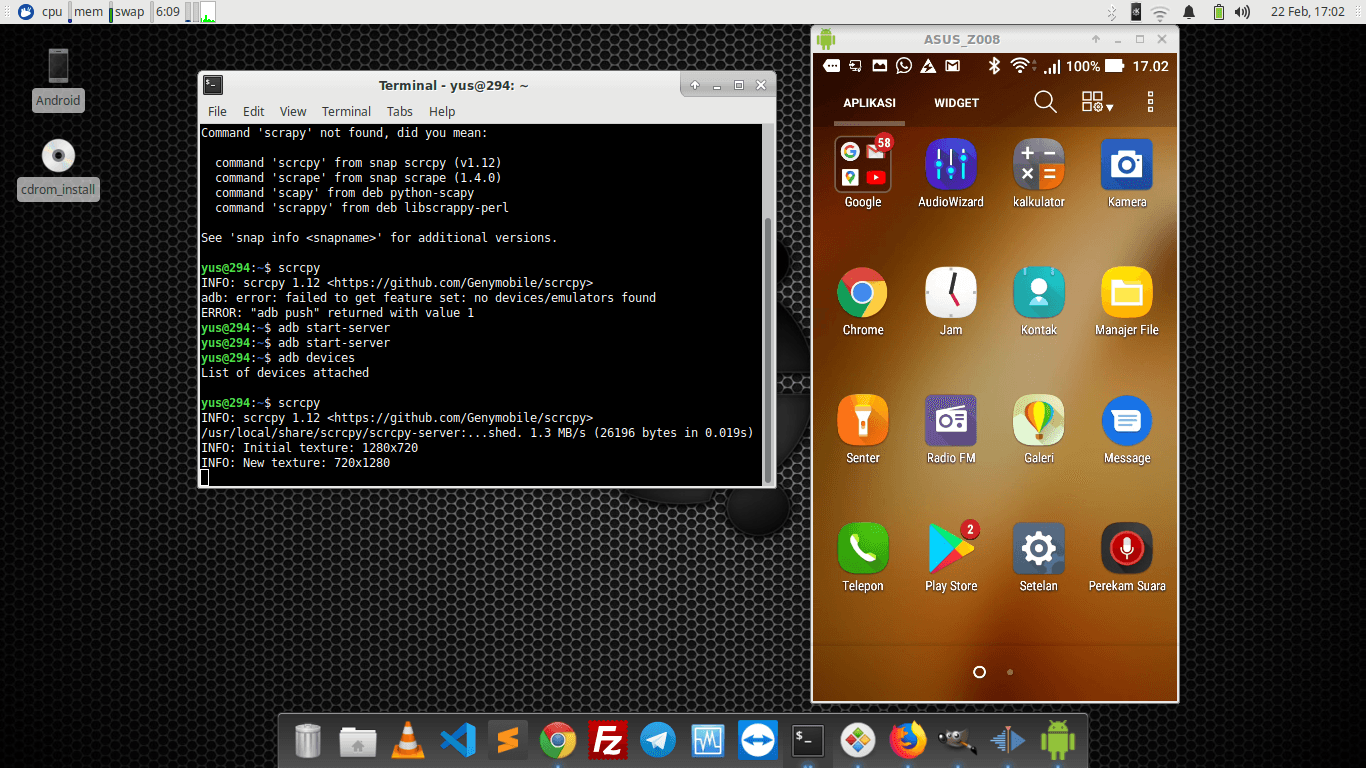Image resolution: width=1366 pixels, height=768 pixels.
Task: Switch to the WIDGET tab
Action: (956, 102)
